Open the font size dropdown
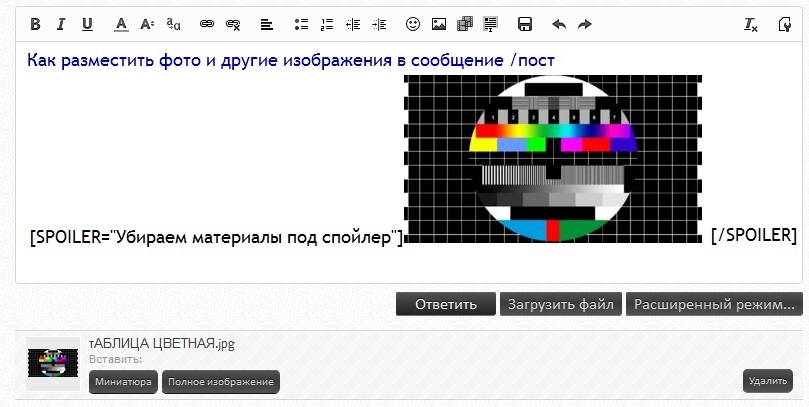Screen dimensions: 809x407 coord(147,24)
